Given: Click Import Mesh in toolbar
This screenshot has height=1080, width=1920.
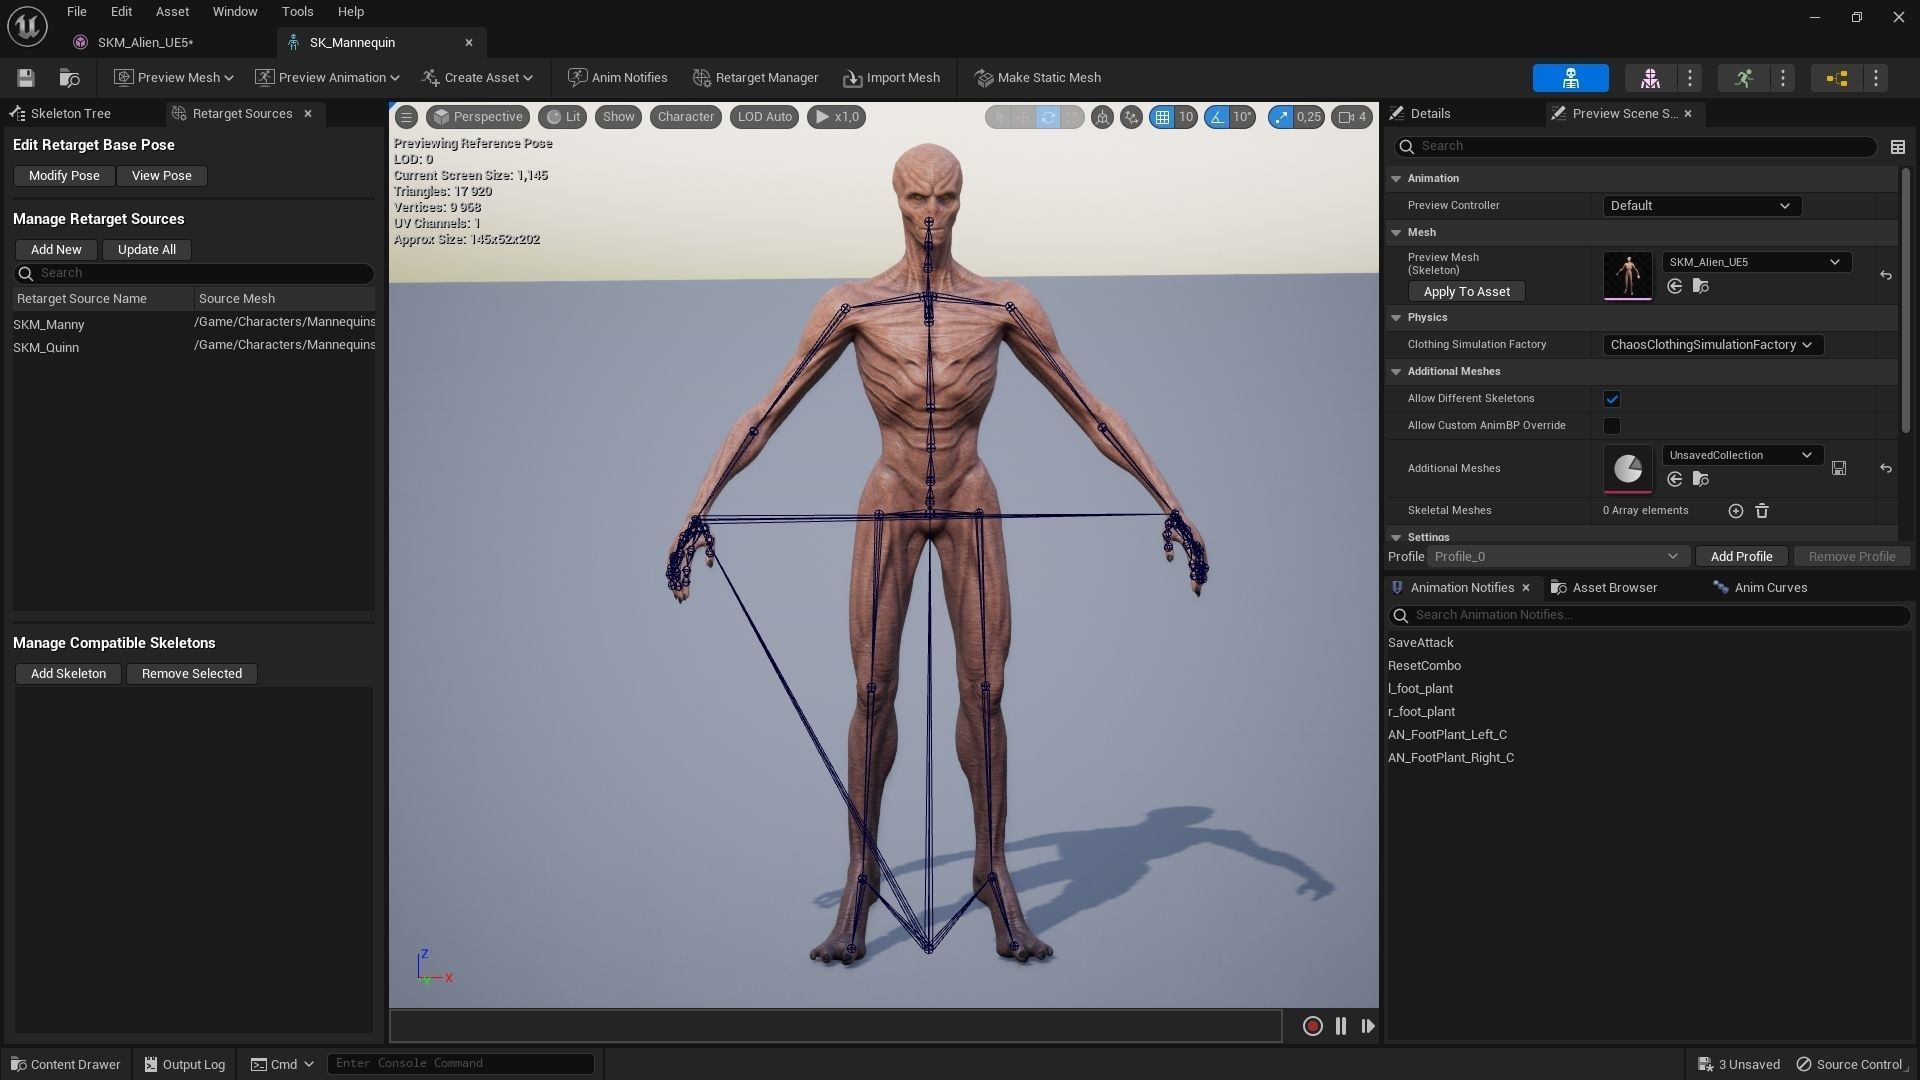Looking at the screenshot, I should point(891,78).
